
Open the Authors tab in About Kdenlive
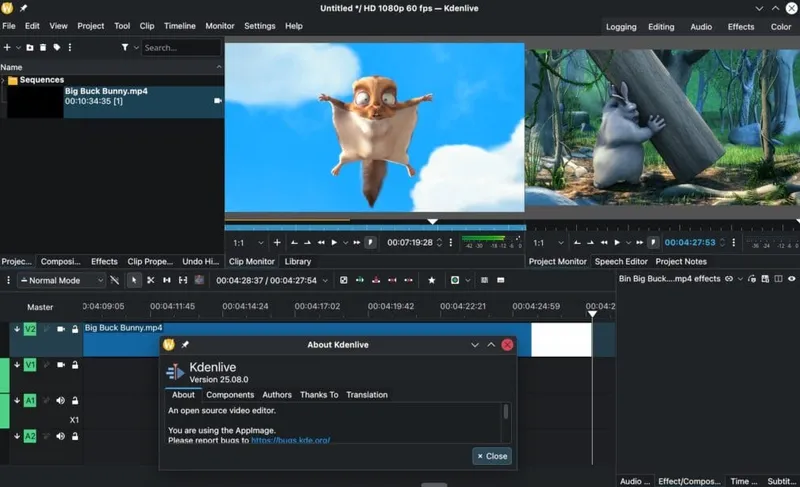[277, 395]
